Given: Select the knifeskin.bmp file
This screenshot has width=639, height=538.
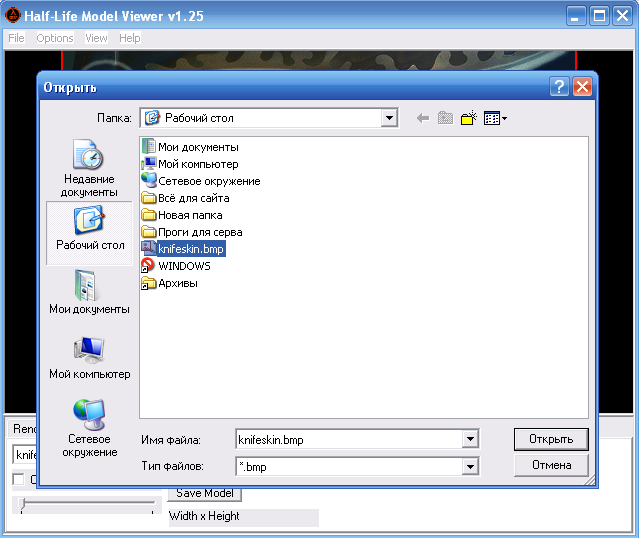Looking at the screenshot, I should pos(190,249).
